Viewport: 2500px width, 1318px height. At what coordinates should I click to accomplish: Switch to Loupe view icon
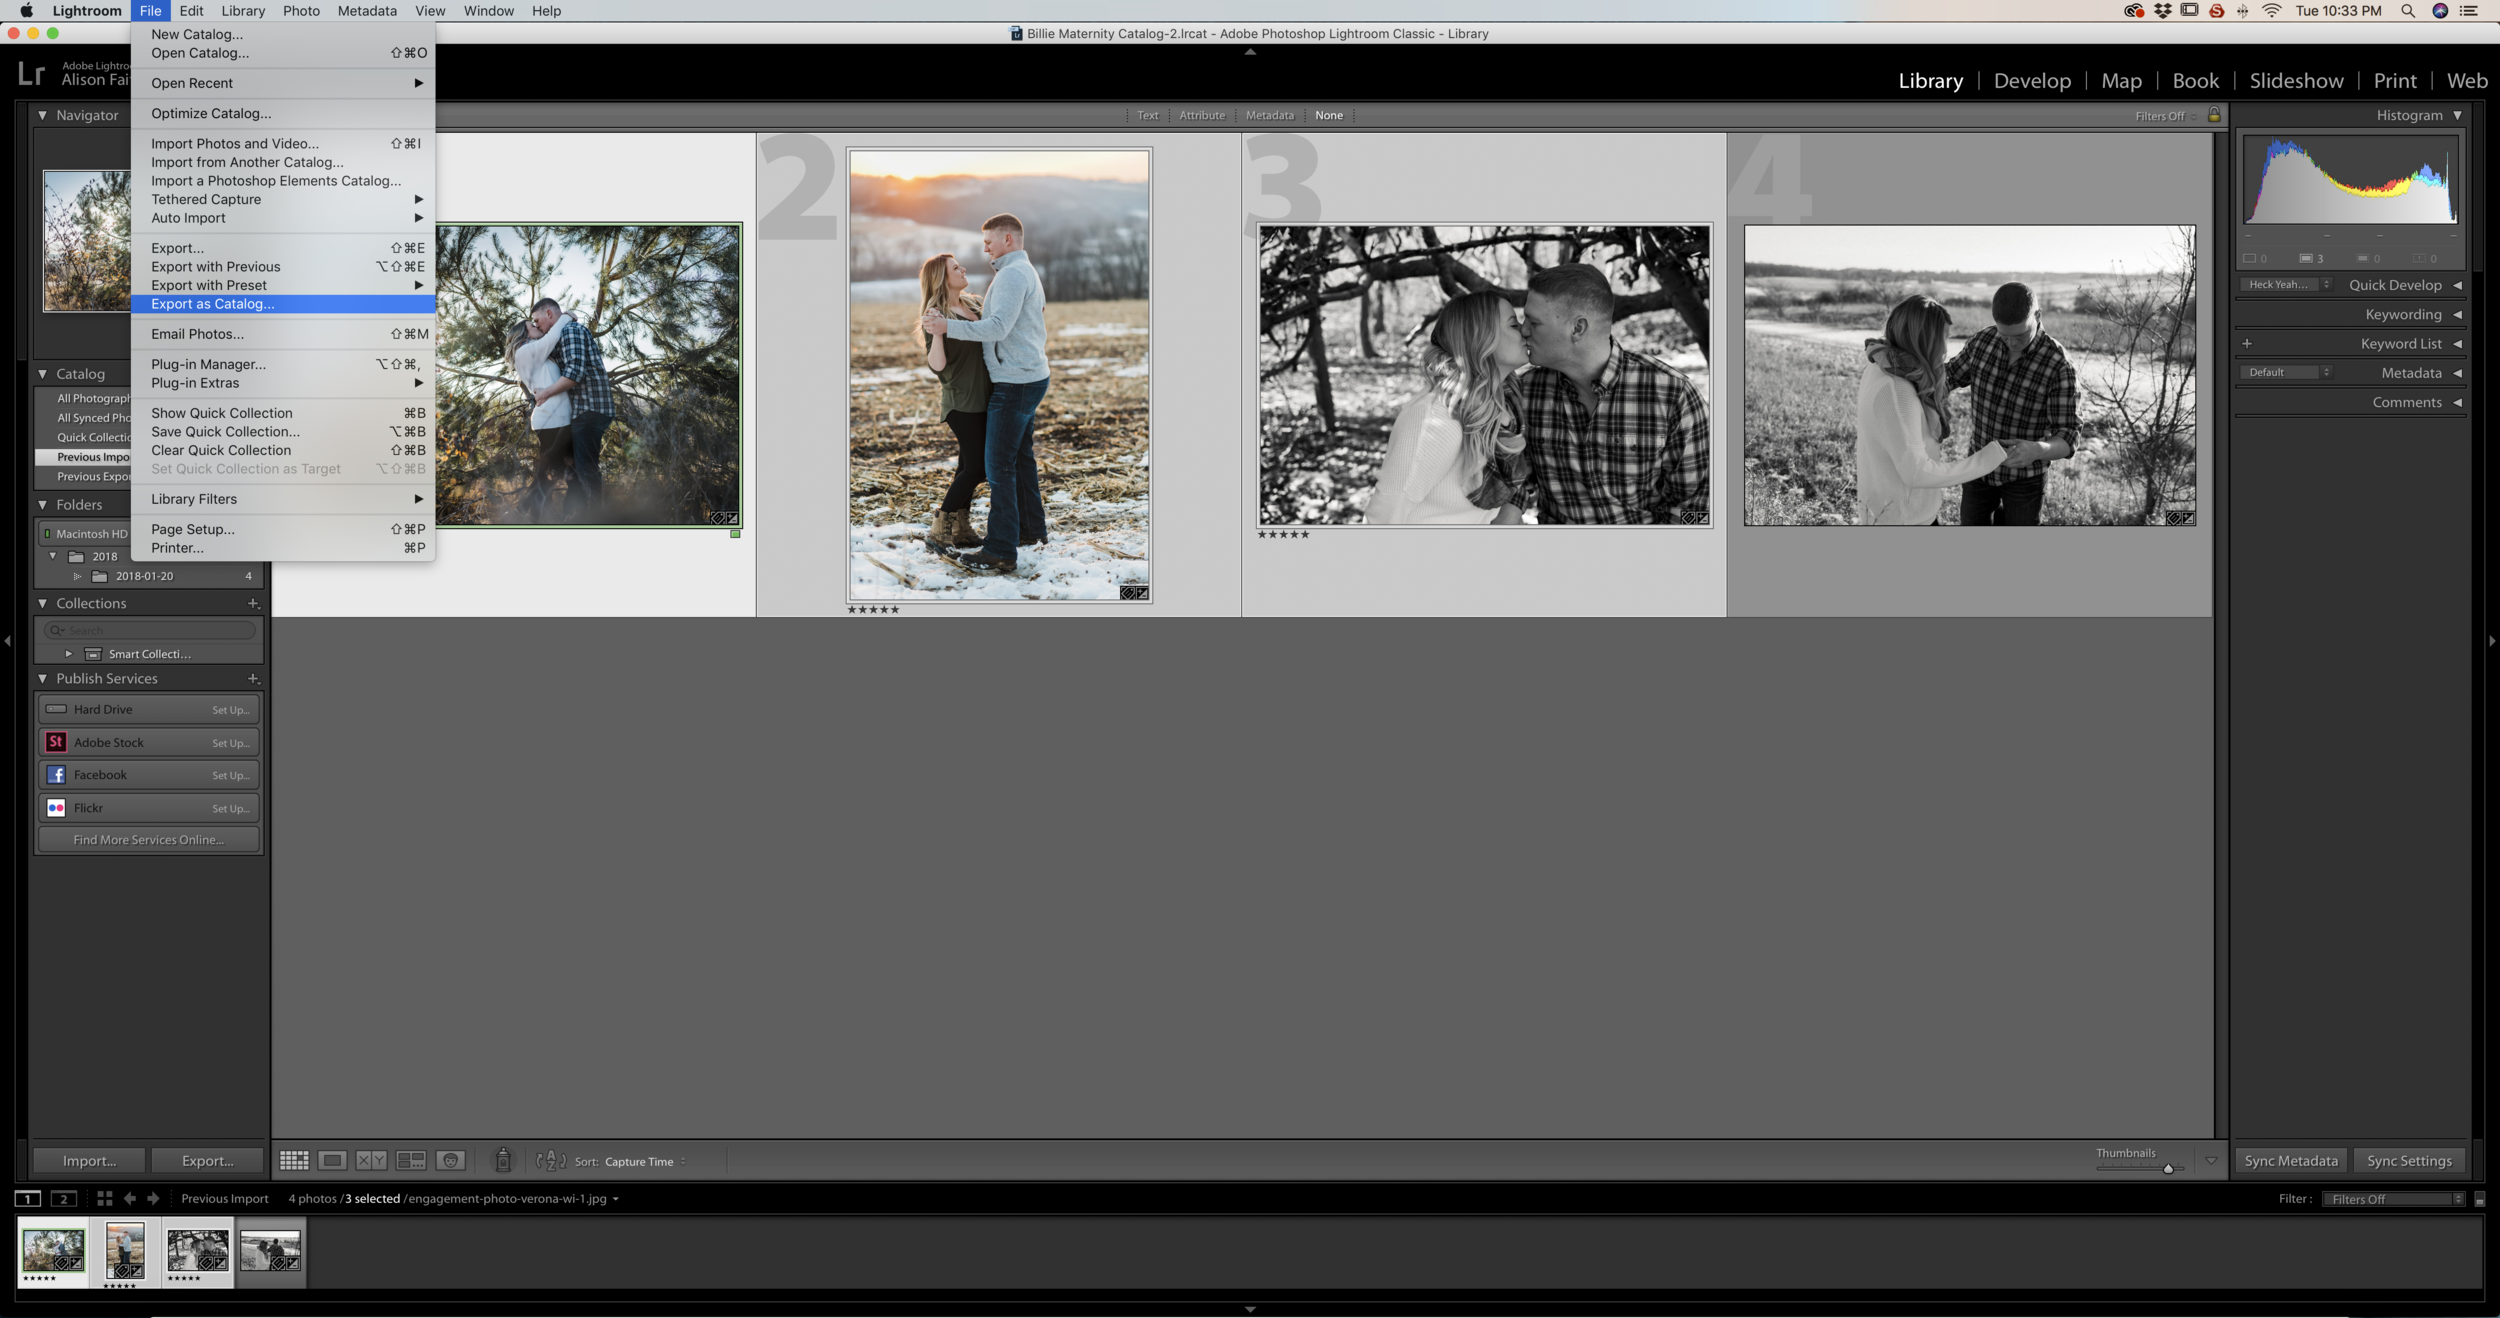point(333,1160)
